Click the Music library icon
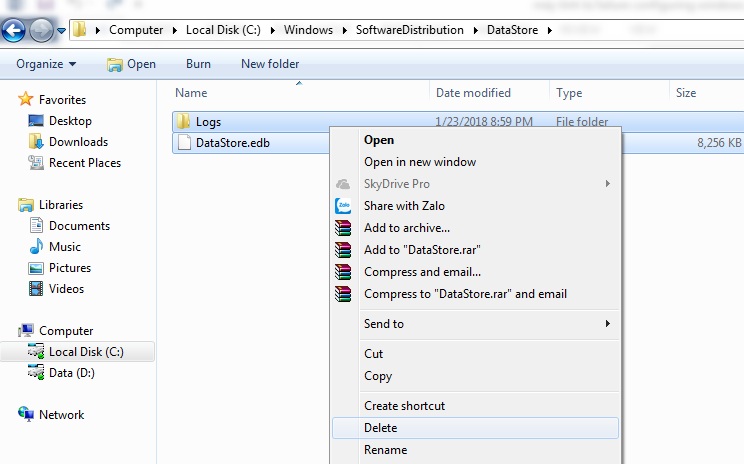744x464 pixels. (x=36, y=247)
